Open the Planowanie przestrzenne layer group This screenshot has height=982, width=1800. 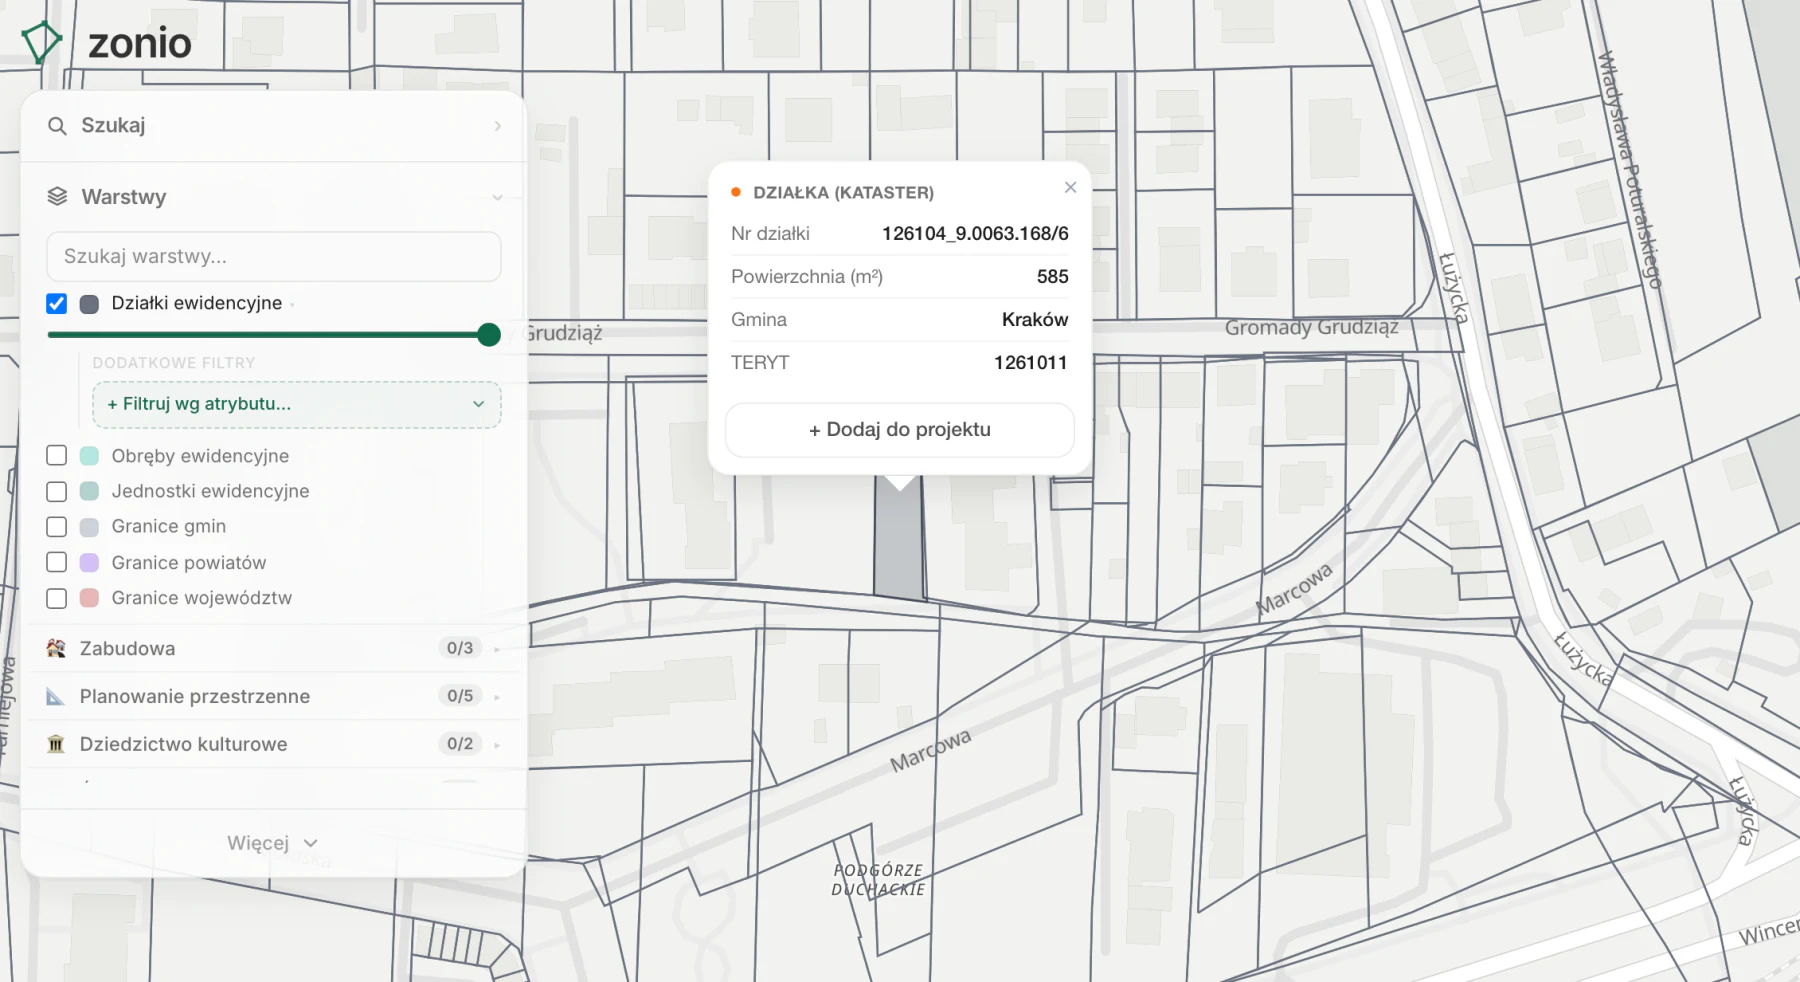click(274, 696)
